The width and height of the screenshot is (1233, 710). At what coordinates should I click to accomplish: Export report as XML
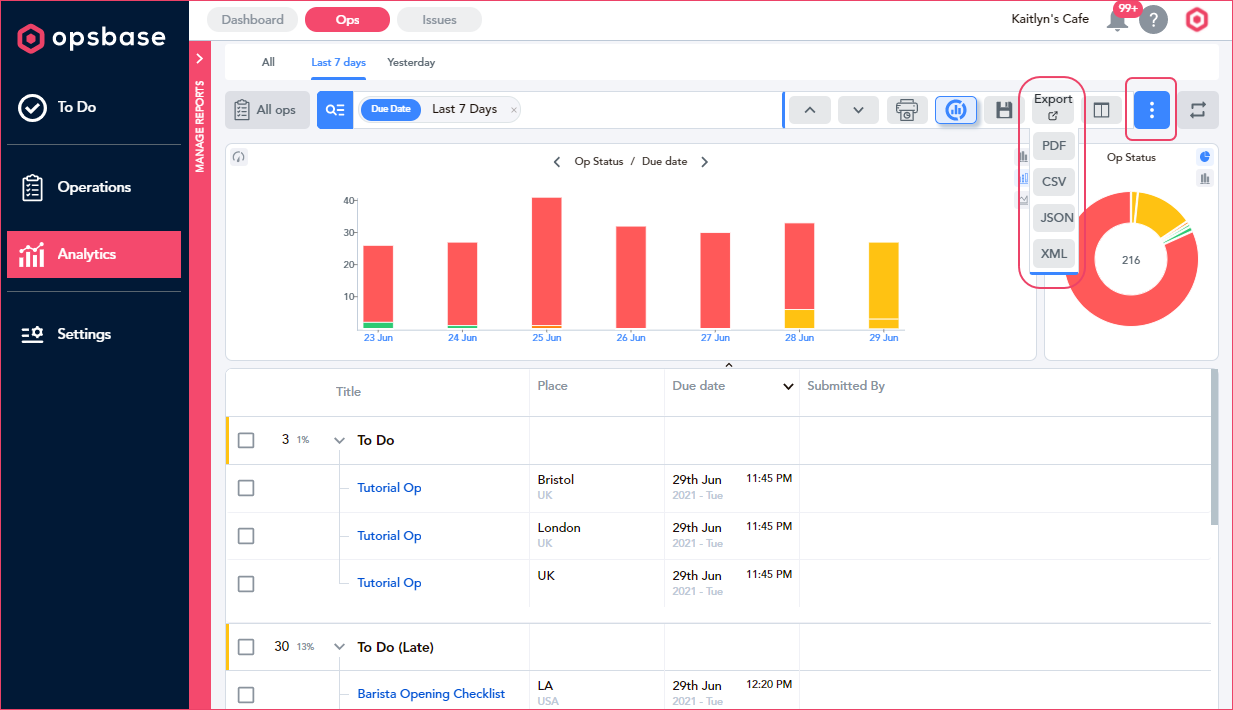point(1054,253)
